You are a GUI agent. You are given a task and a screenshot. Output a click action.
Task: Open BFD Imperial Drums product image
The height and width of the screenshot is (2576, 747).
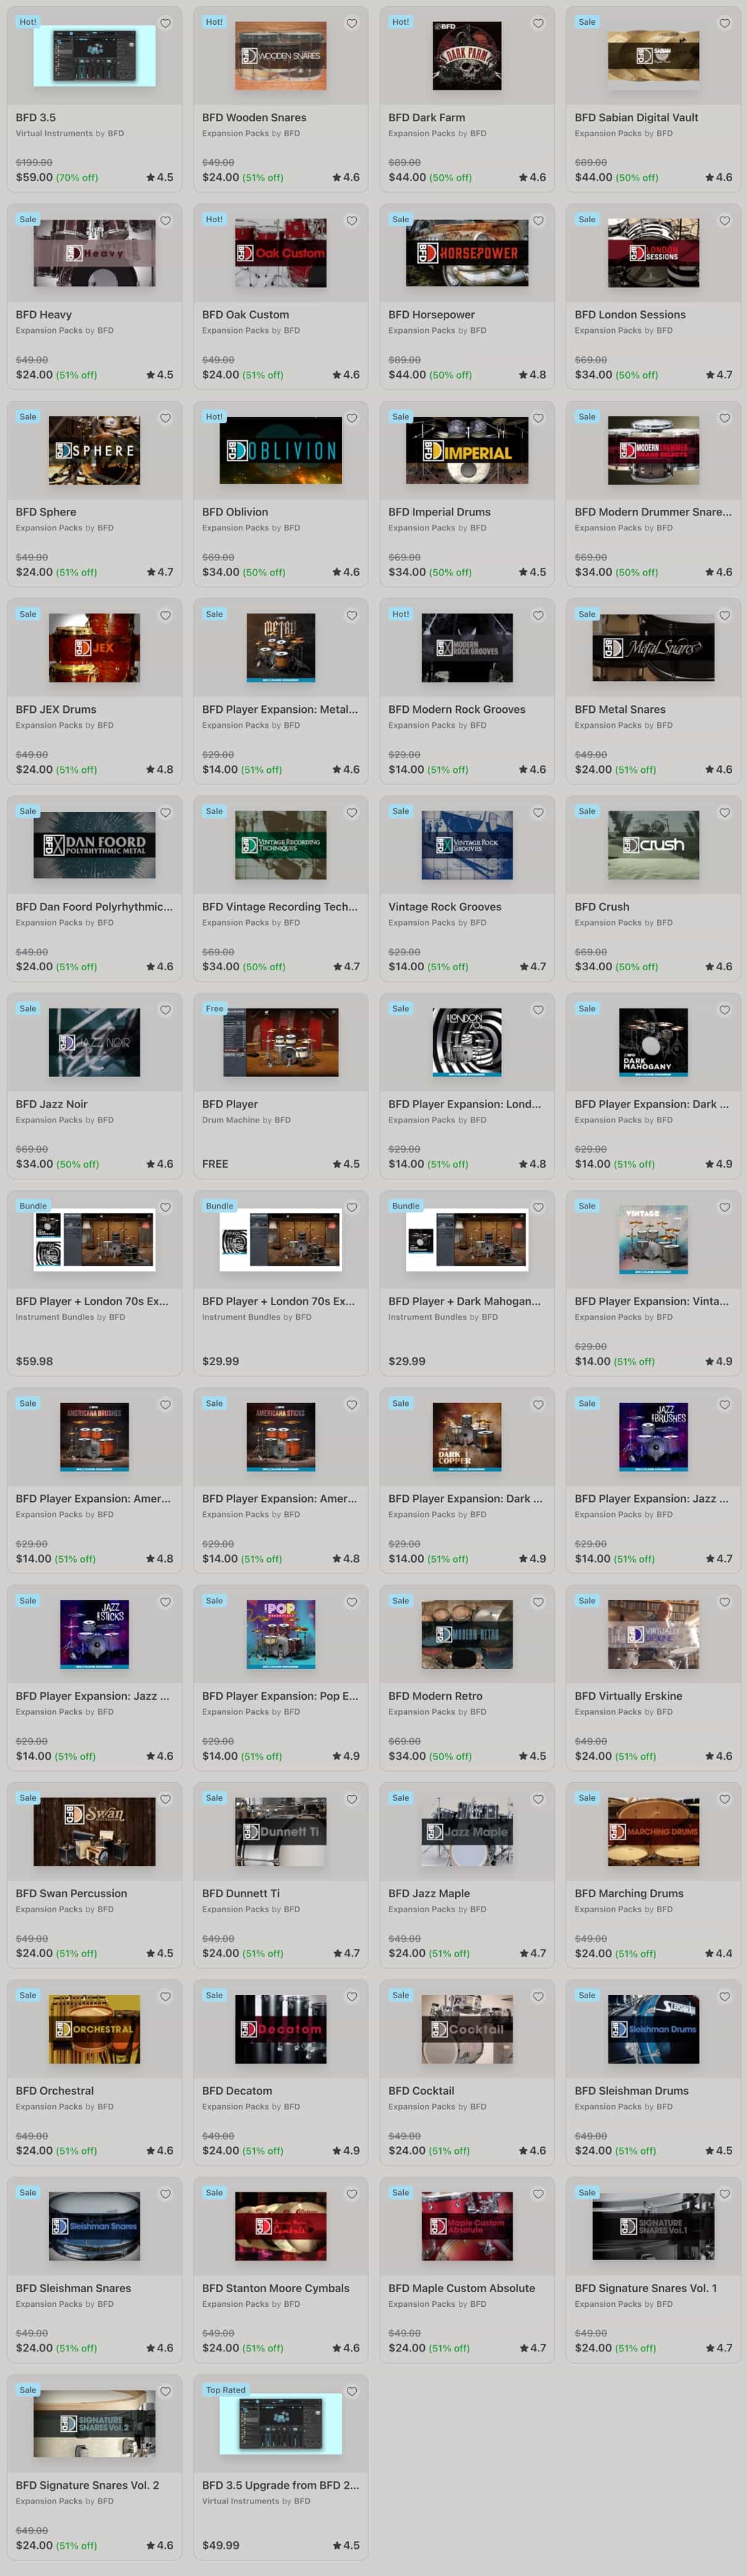(467, 450)
